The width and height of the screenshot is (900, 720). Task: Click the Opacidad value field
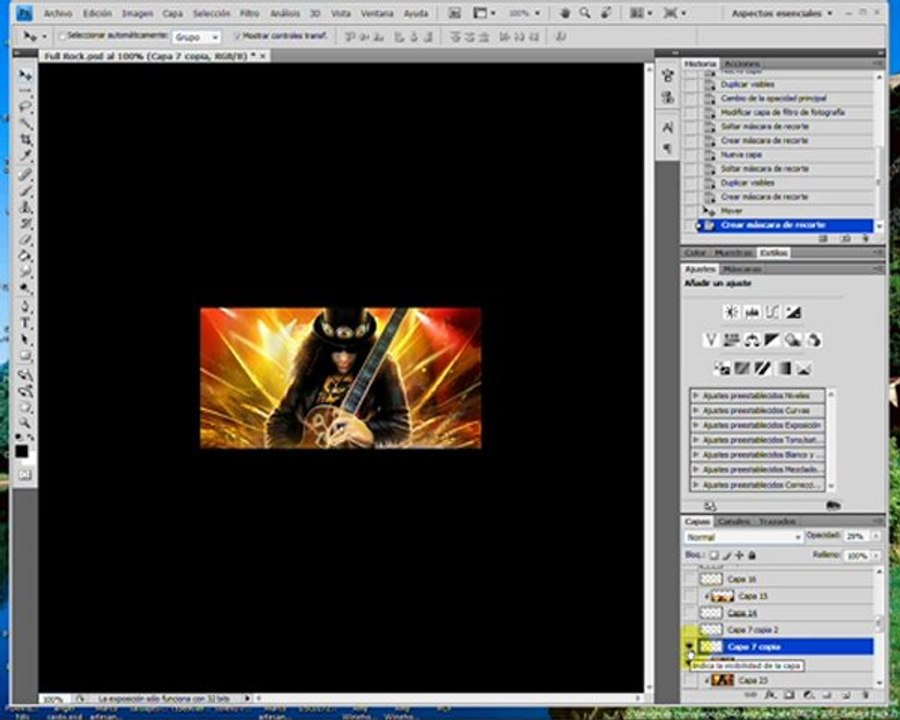pos(856,536)
